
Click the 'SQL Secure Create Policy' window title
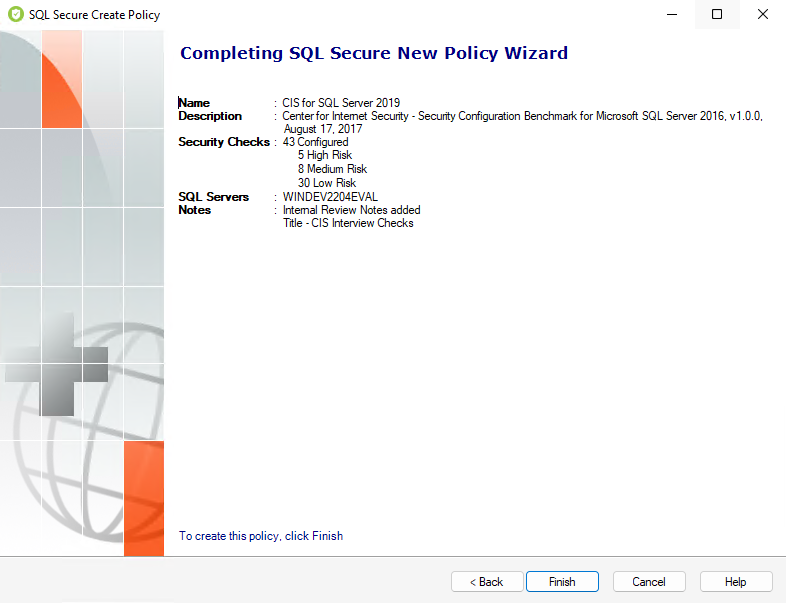(94, 15)
